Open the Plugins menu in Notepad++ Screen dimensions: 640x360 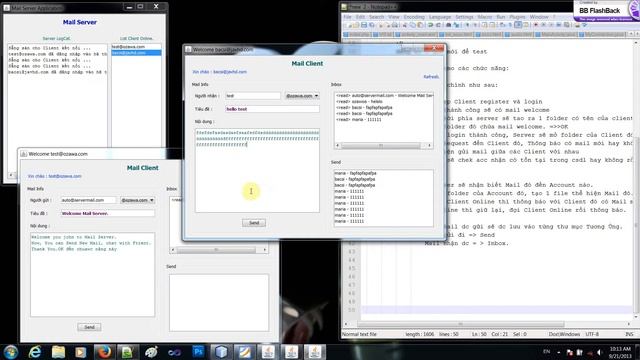point(517,17)
